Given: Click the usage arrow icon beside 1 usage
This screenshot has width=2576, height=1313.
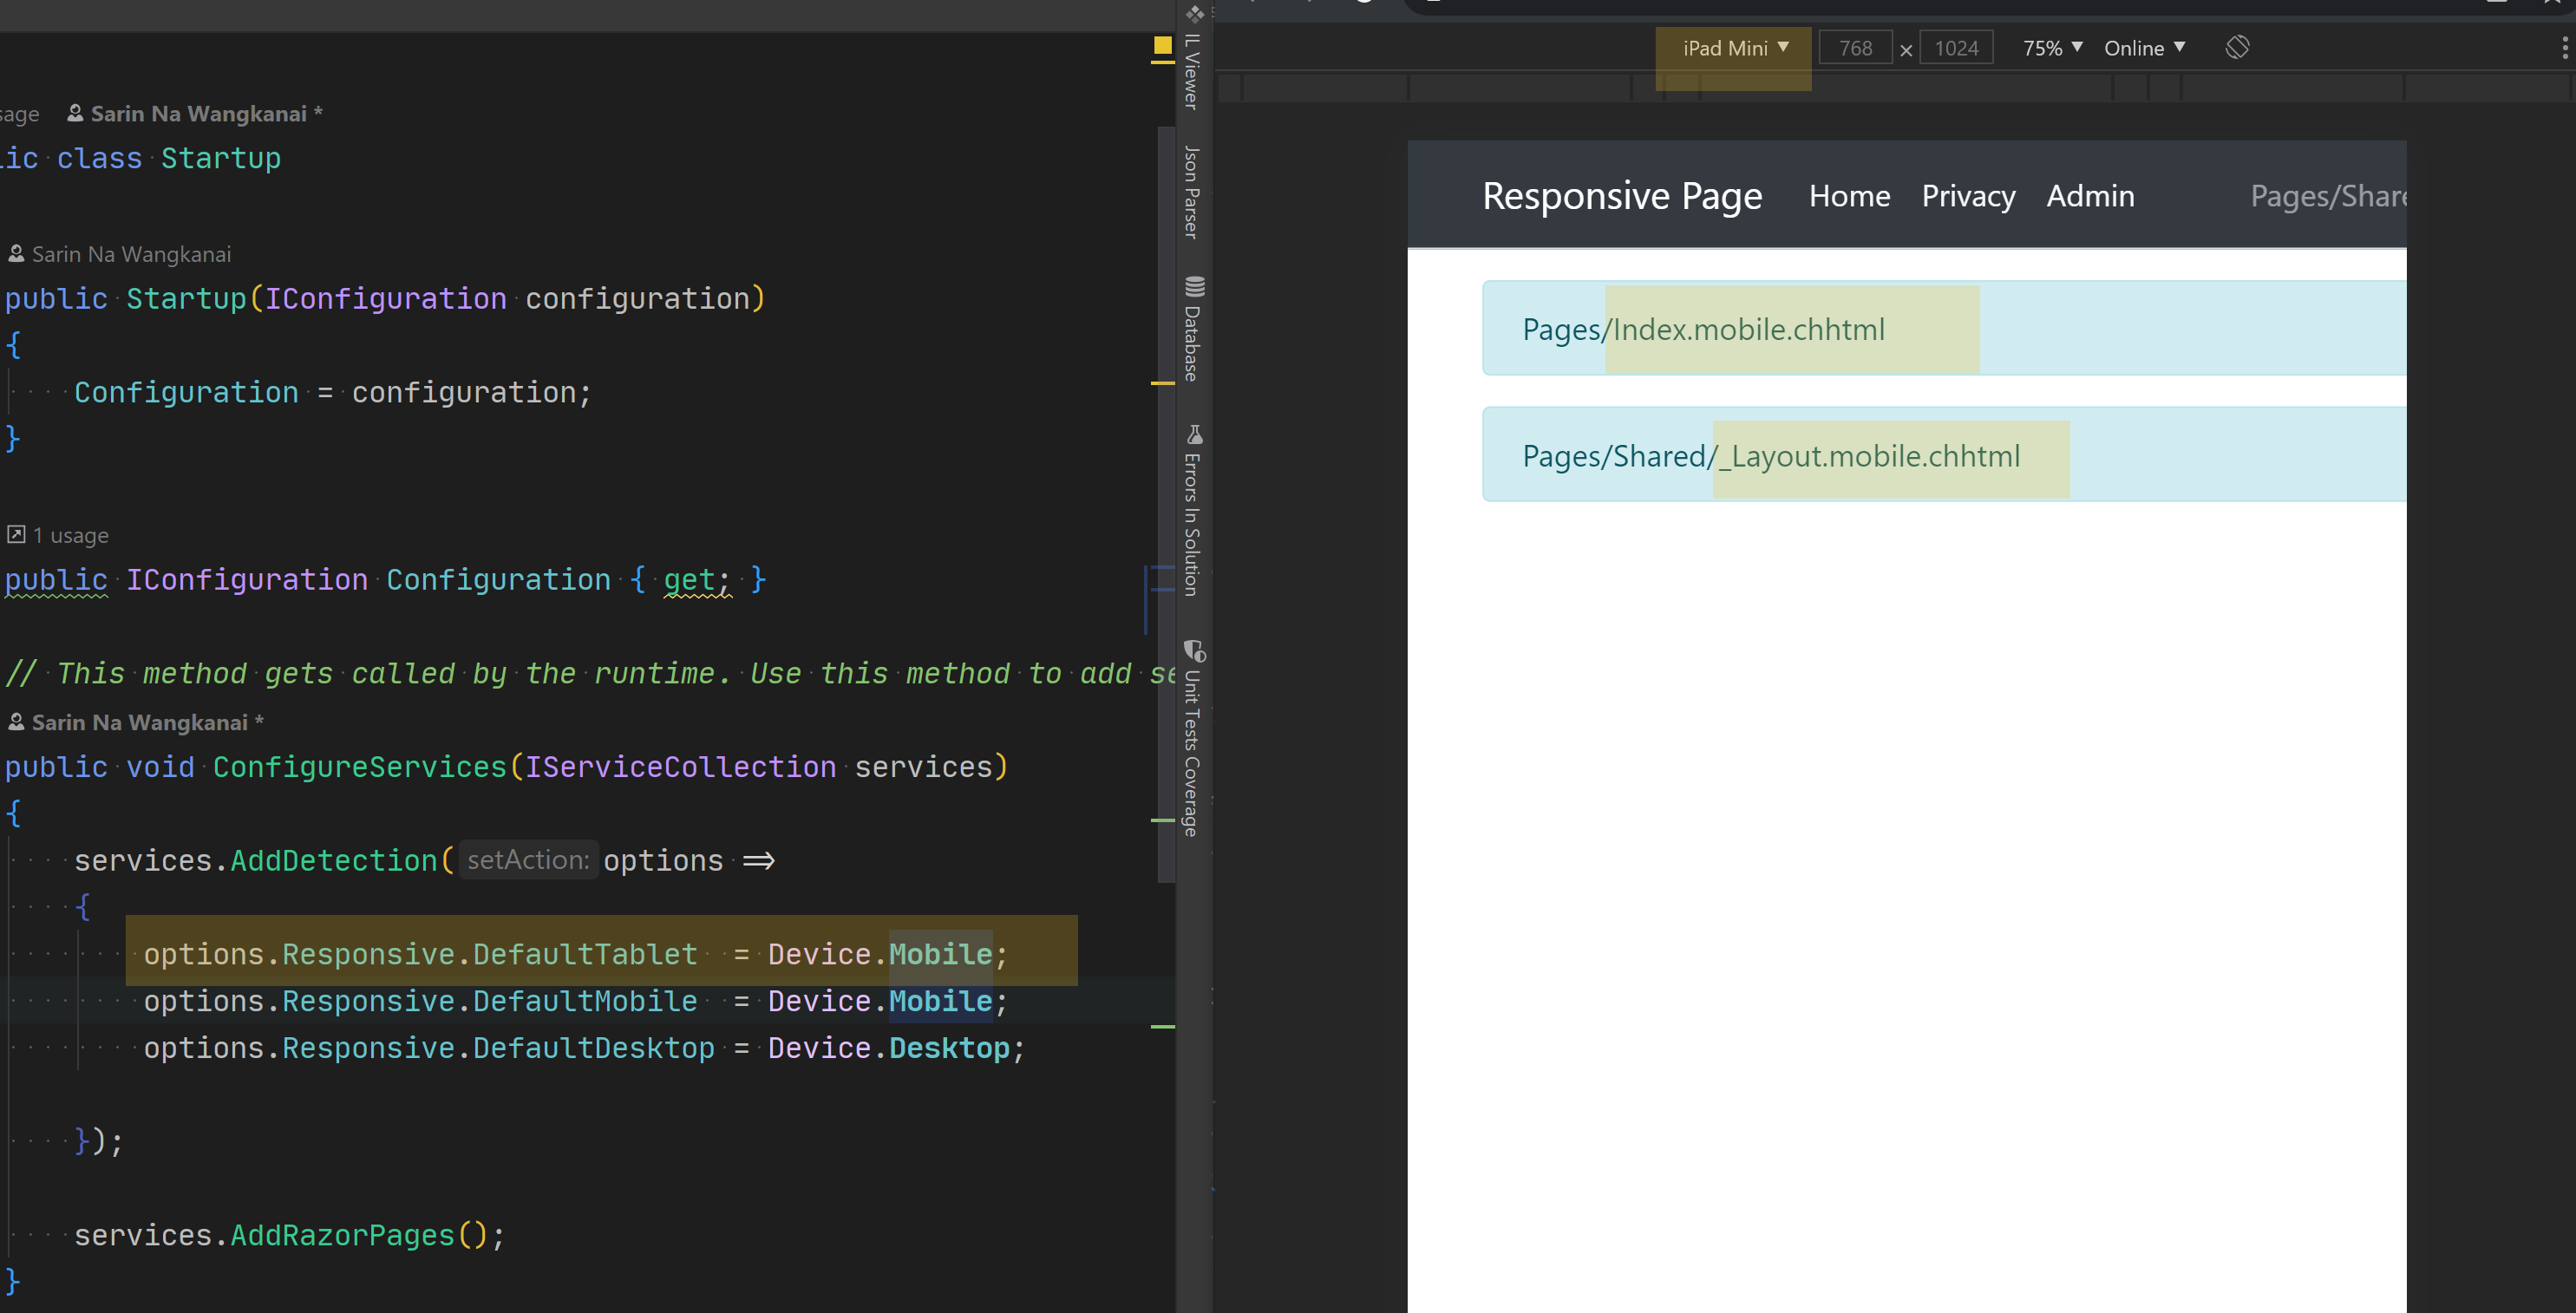Looking at the screenshot, I should pos(15,535).
